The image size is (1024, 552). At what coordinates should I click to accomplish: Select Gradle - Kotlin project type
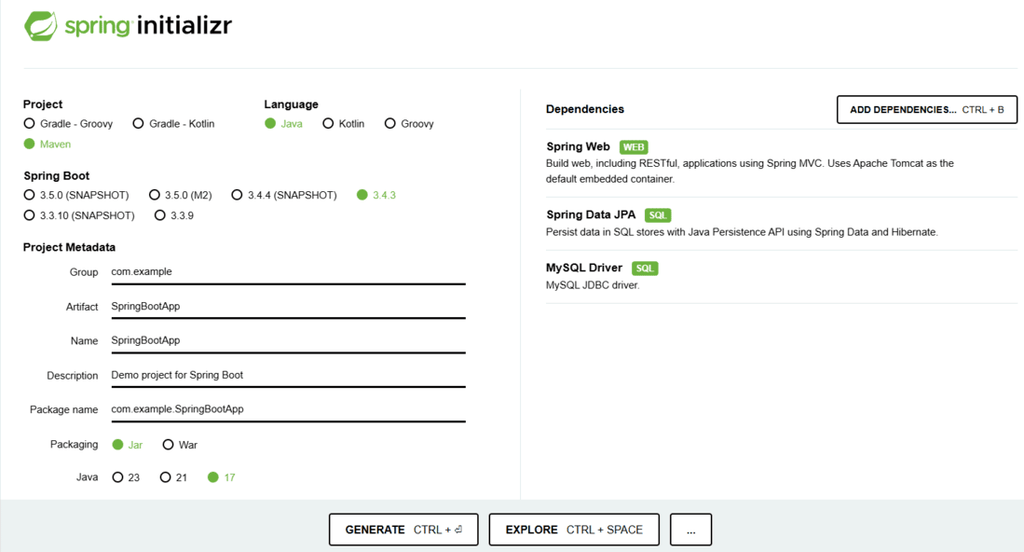174,123
